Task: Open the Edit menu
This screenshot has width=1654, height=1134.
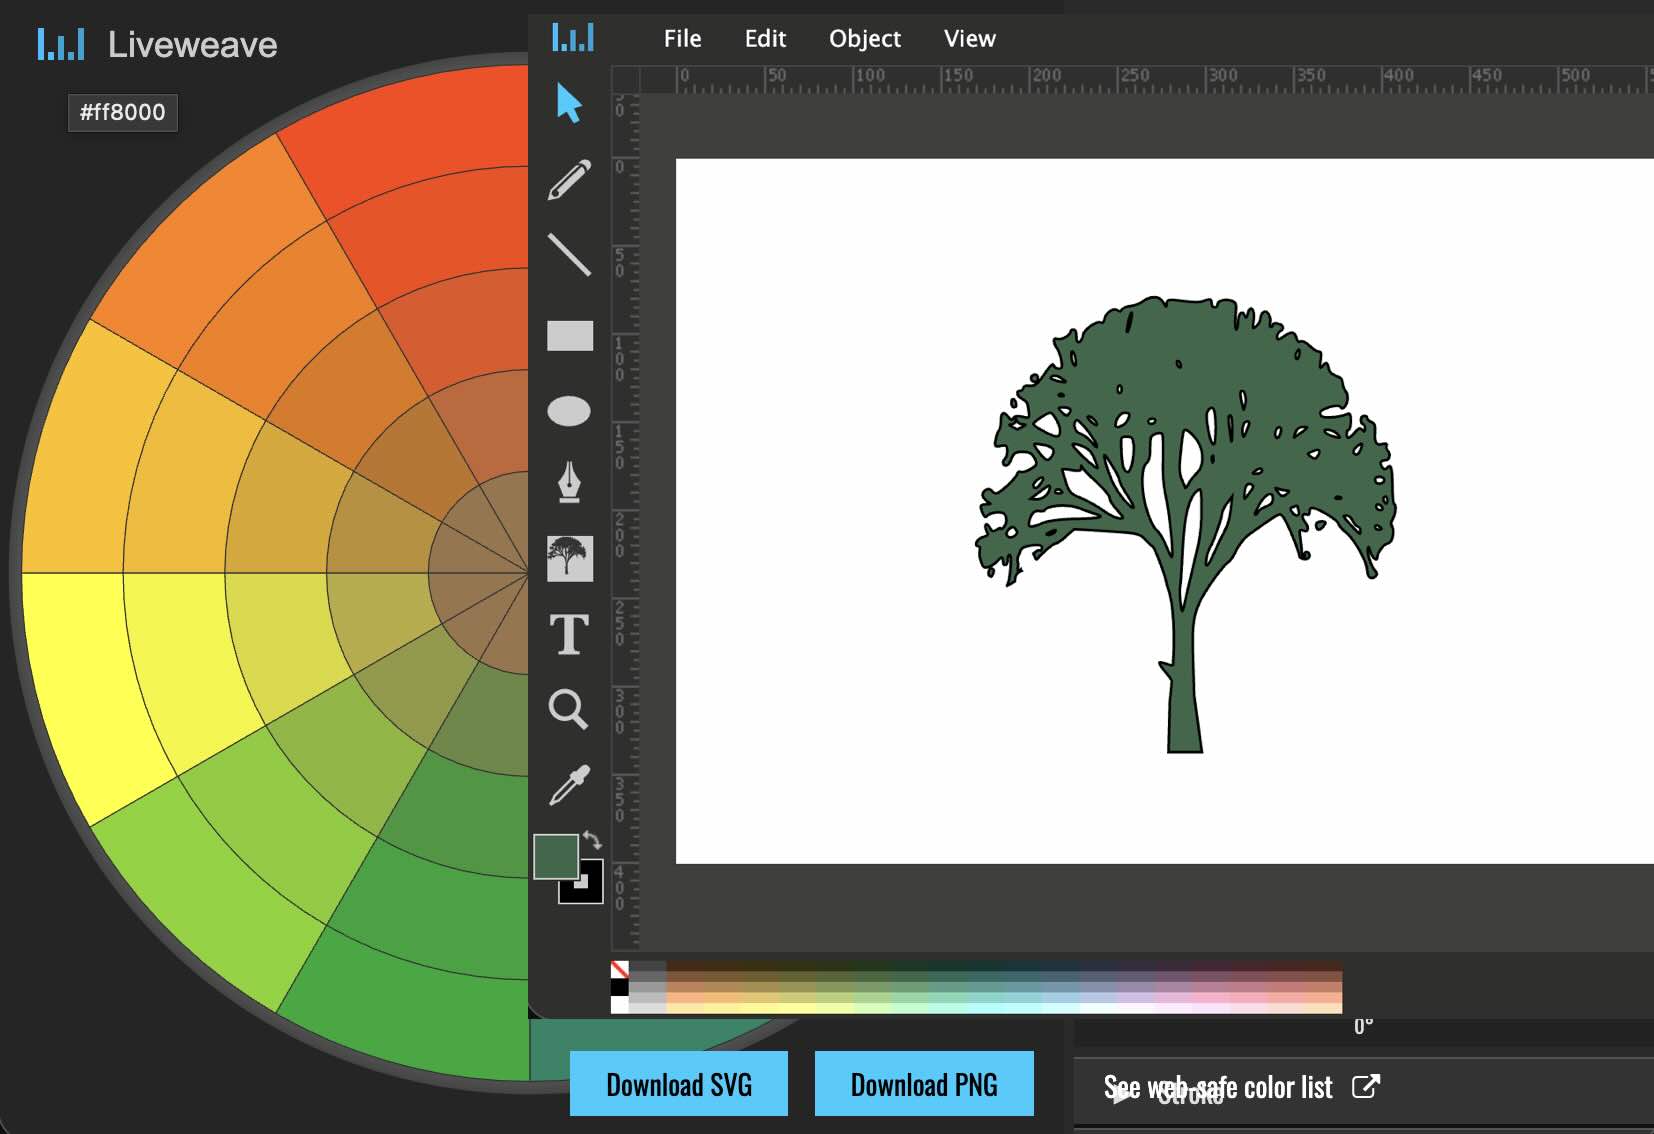Action: 765,39
